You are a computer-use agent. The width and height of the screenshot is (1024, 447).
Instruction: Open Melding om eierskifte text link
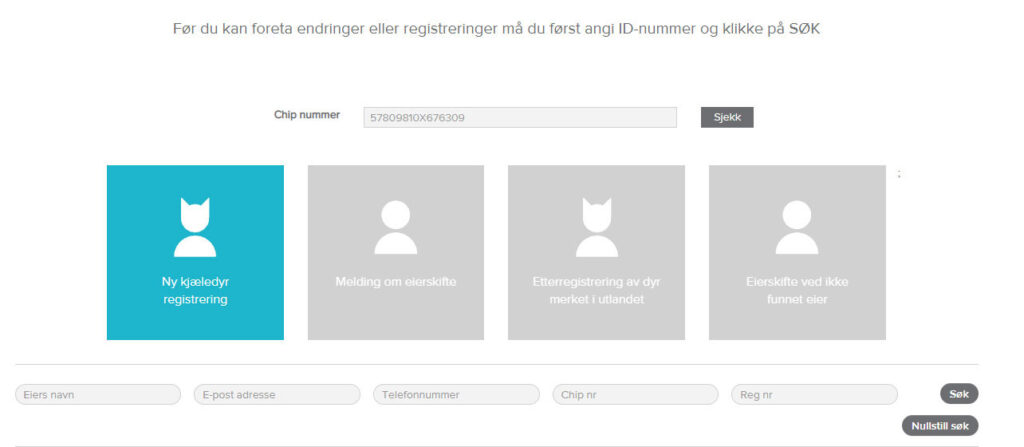pyautogui.click(x=396, y=282)
